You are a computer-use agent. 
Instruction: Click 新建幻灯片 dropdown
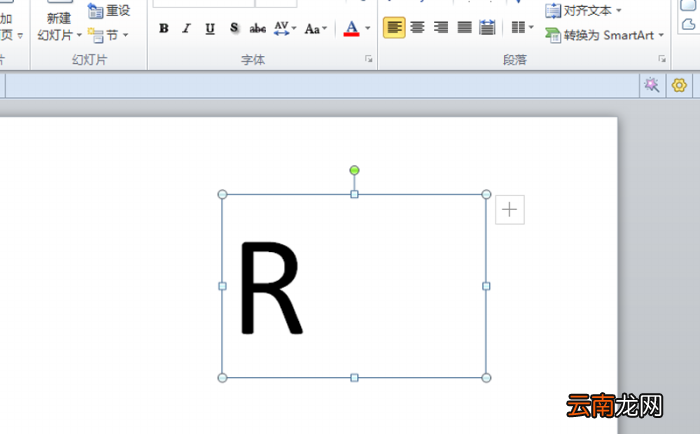click(59, 35)
